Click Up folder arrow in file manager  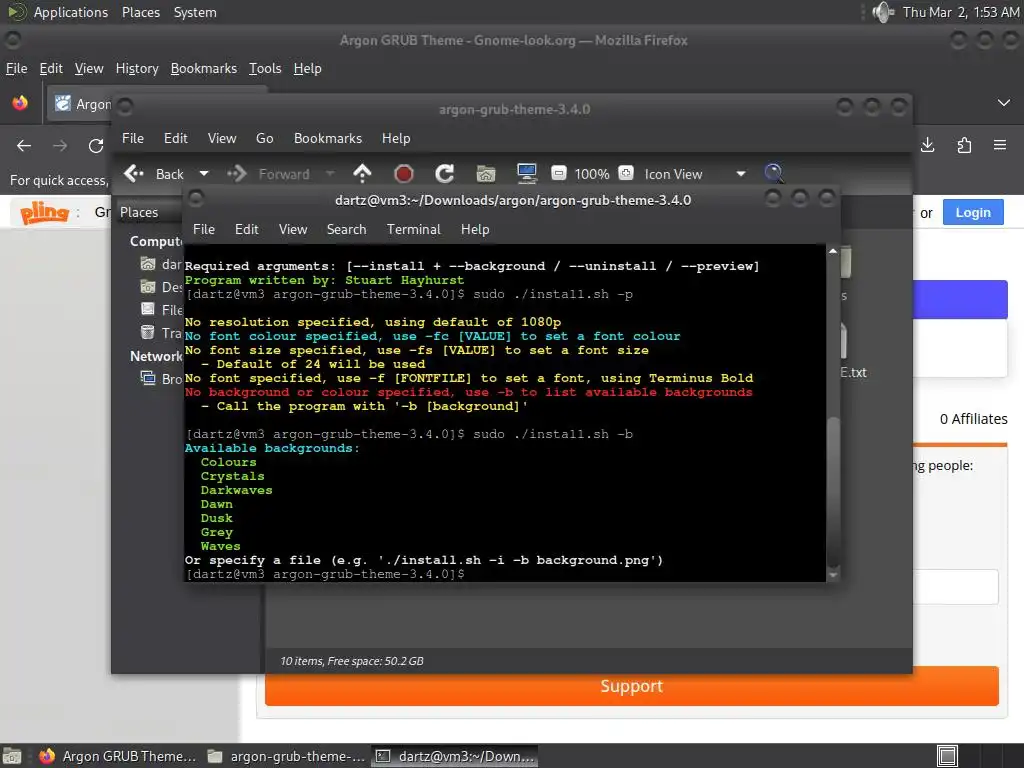[362, 174]
